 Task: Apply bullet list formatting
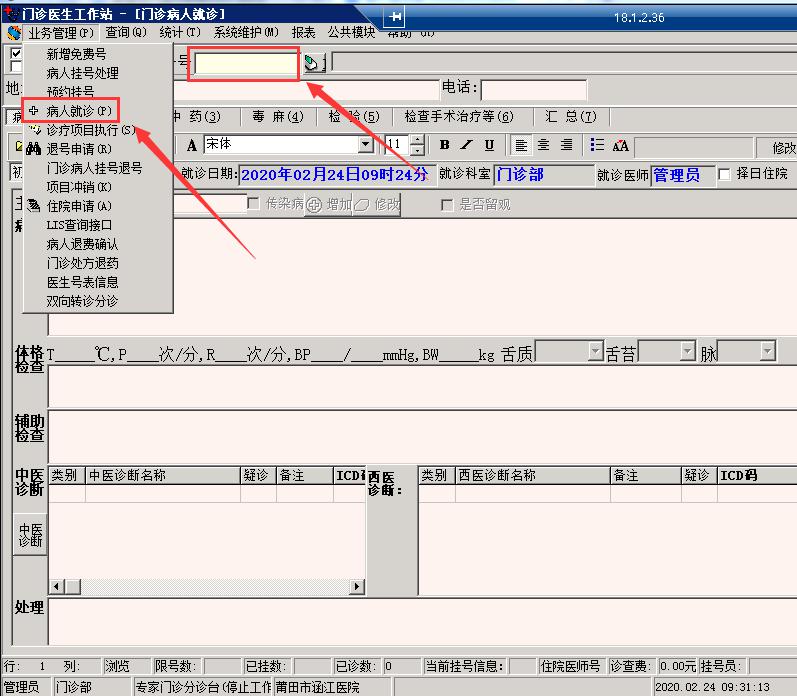click(597, 145)
